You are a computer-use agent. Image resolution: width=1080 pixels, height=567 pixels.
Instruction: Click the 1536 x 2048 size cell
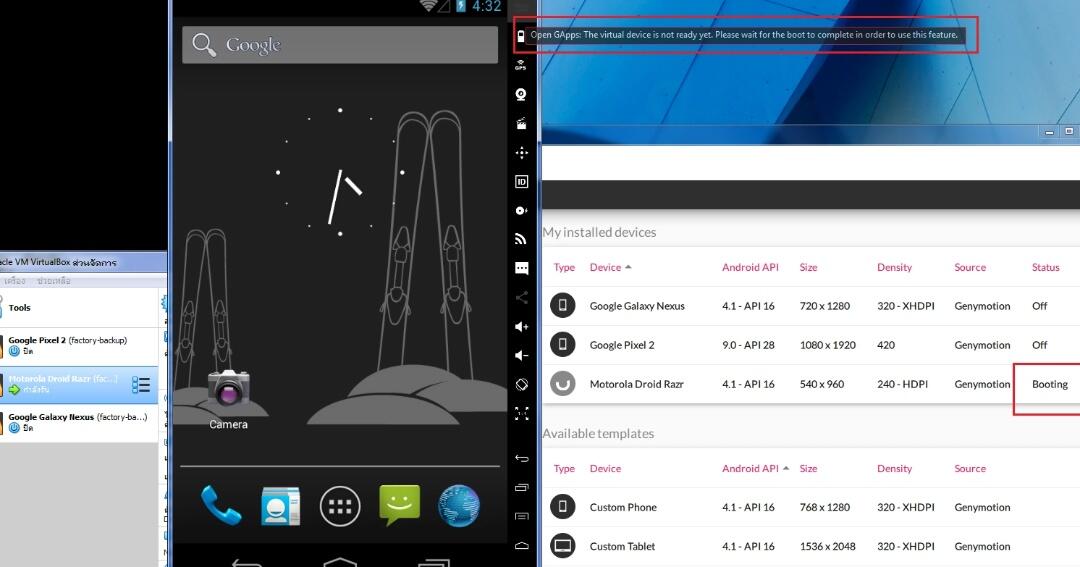tap(827, 546)
